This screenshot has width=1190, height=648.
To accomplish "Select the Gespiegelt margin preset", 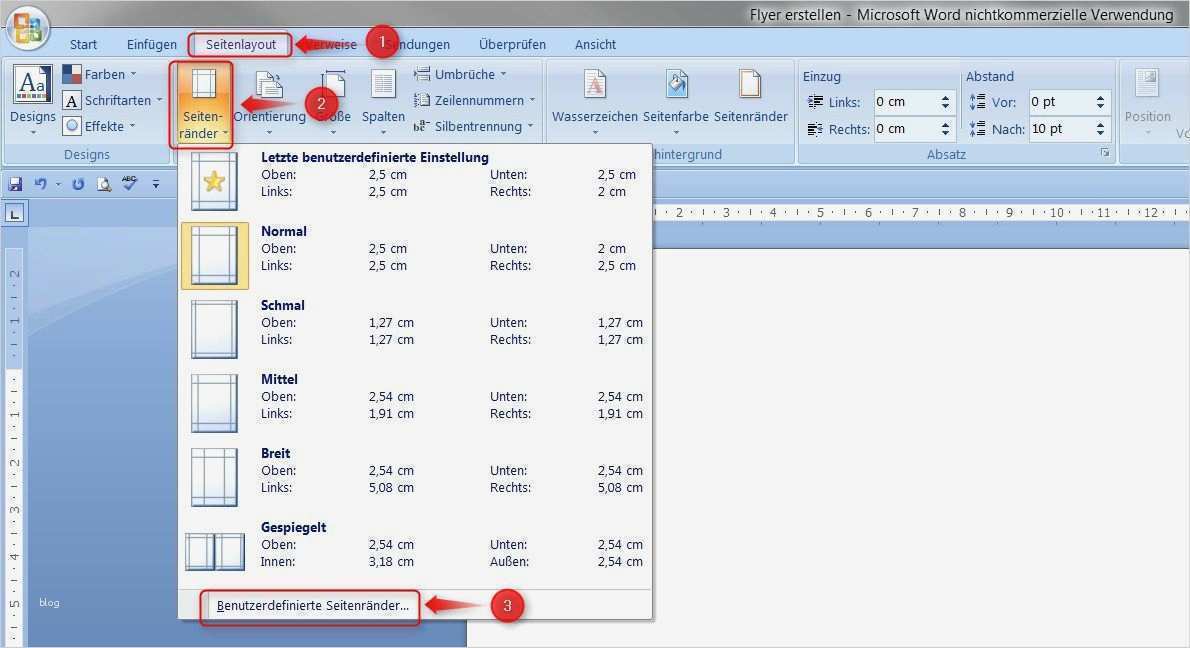I will 415,551.
